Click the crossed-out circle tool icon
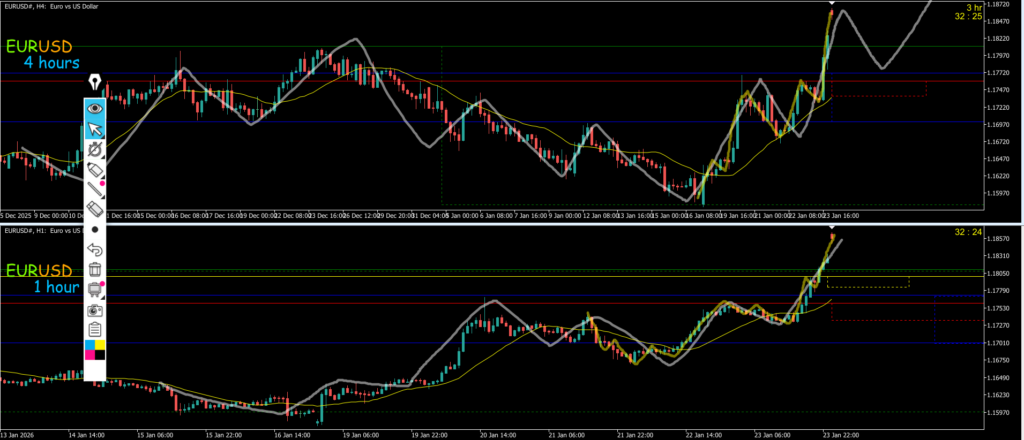 (x=95, y=148)
